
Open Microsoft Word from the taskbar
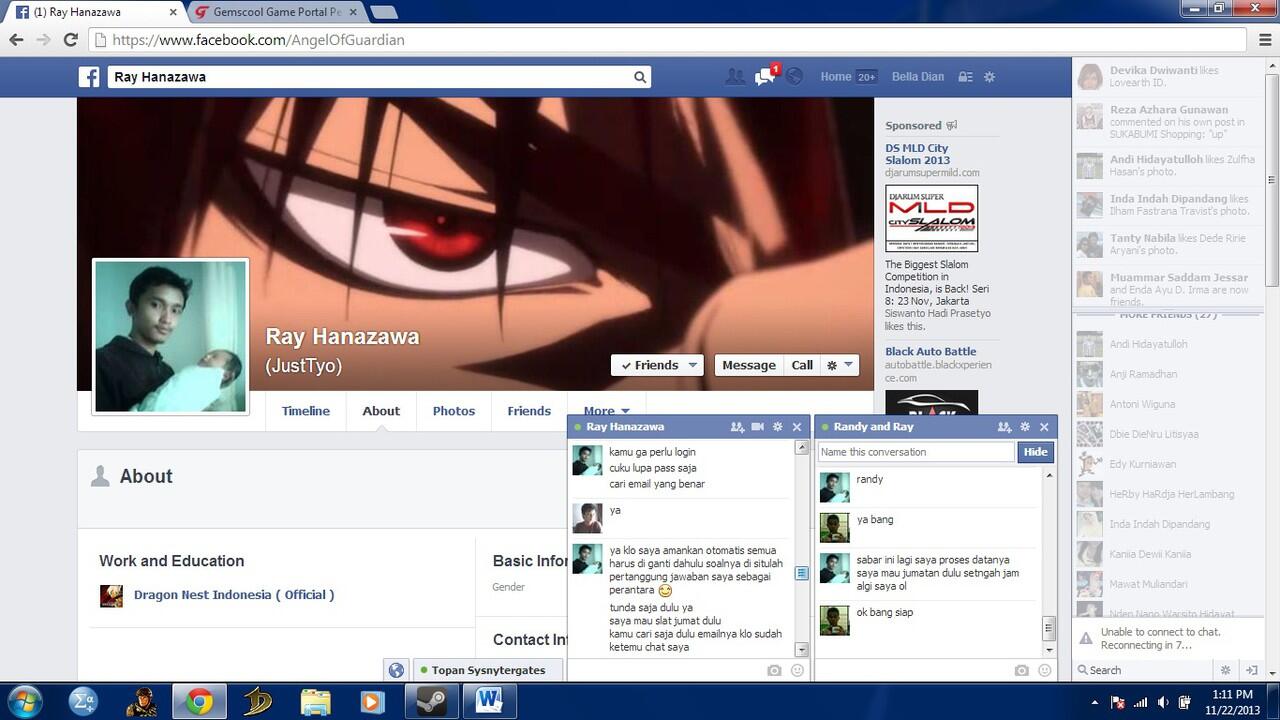click(x=489, y=701)
